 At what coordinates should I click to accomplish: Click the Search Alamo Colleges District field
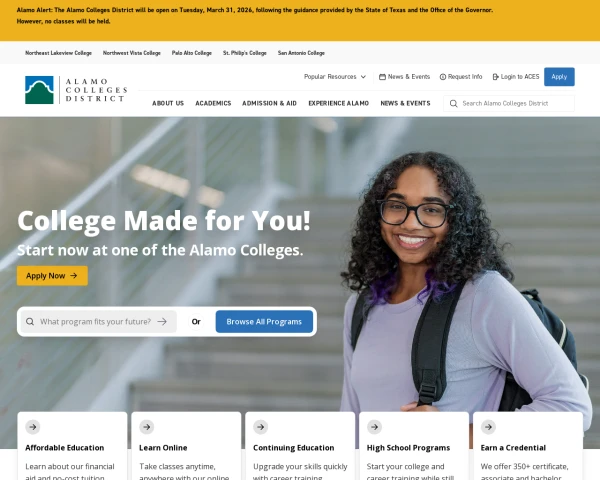(x=509, y=104)
